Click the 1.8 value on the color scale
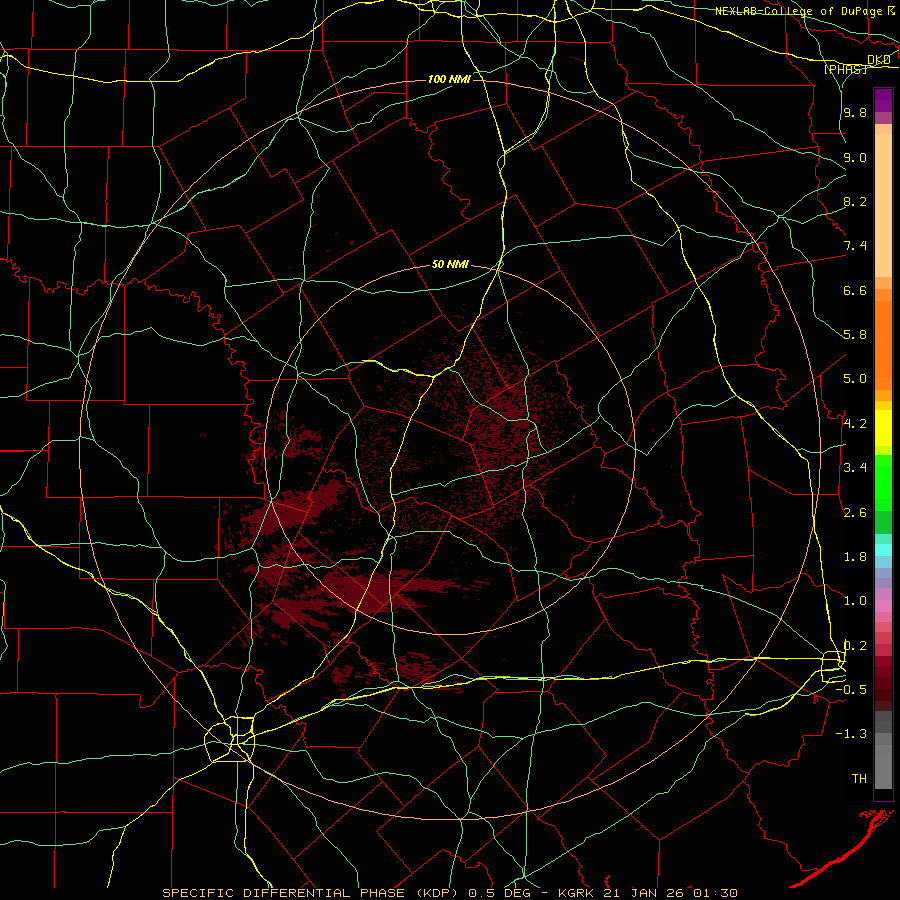900x900 pixels. click(855, 557)
